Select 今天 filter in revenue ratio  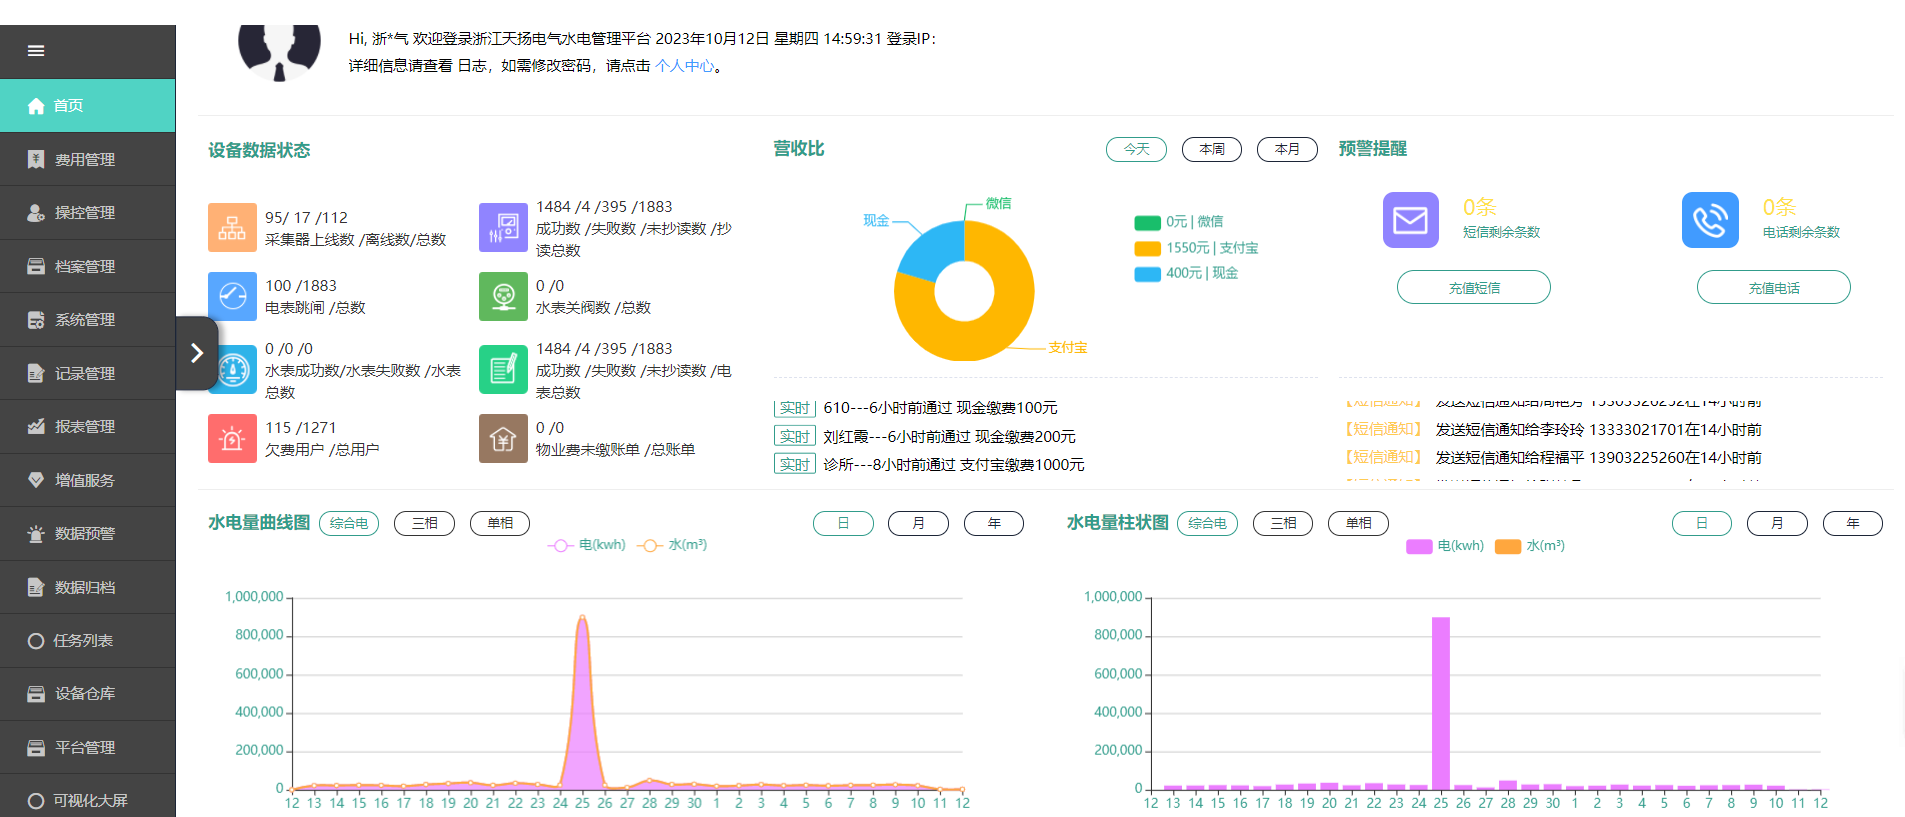point(1136,149)
